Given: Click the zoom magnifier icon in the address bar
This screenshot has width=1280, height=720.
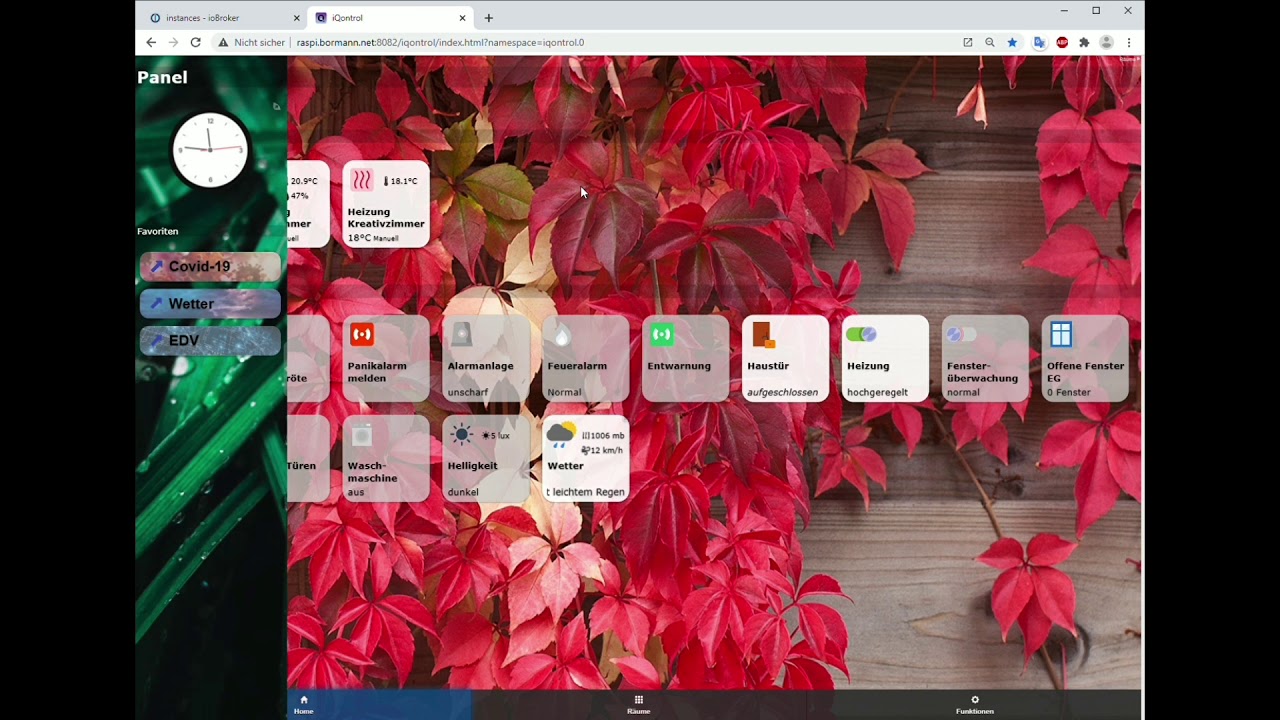Looking at the screenshot, I should click(989, 43).
